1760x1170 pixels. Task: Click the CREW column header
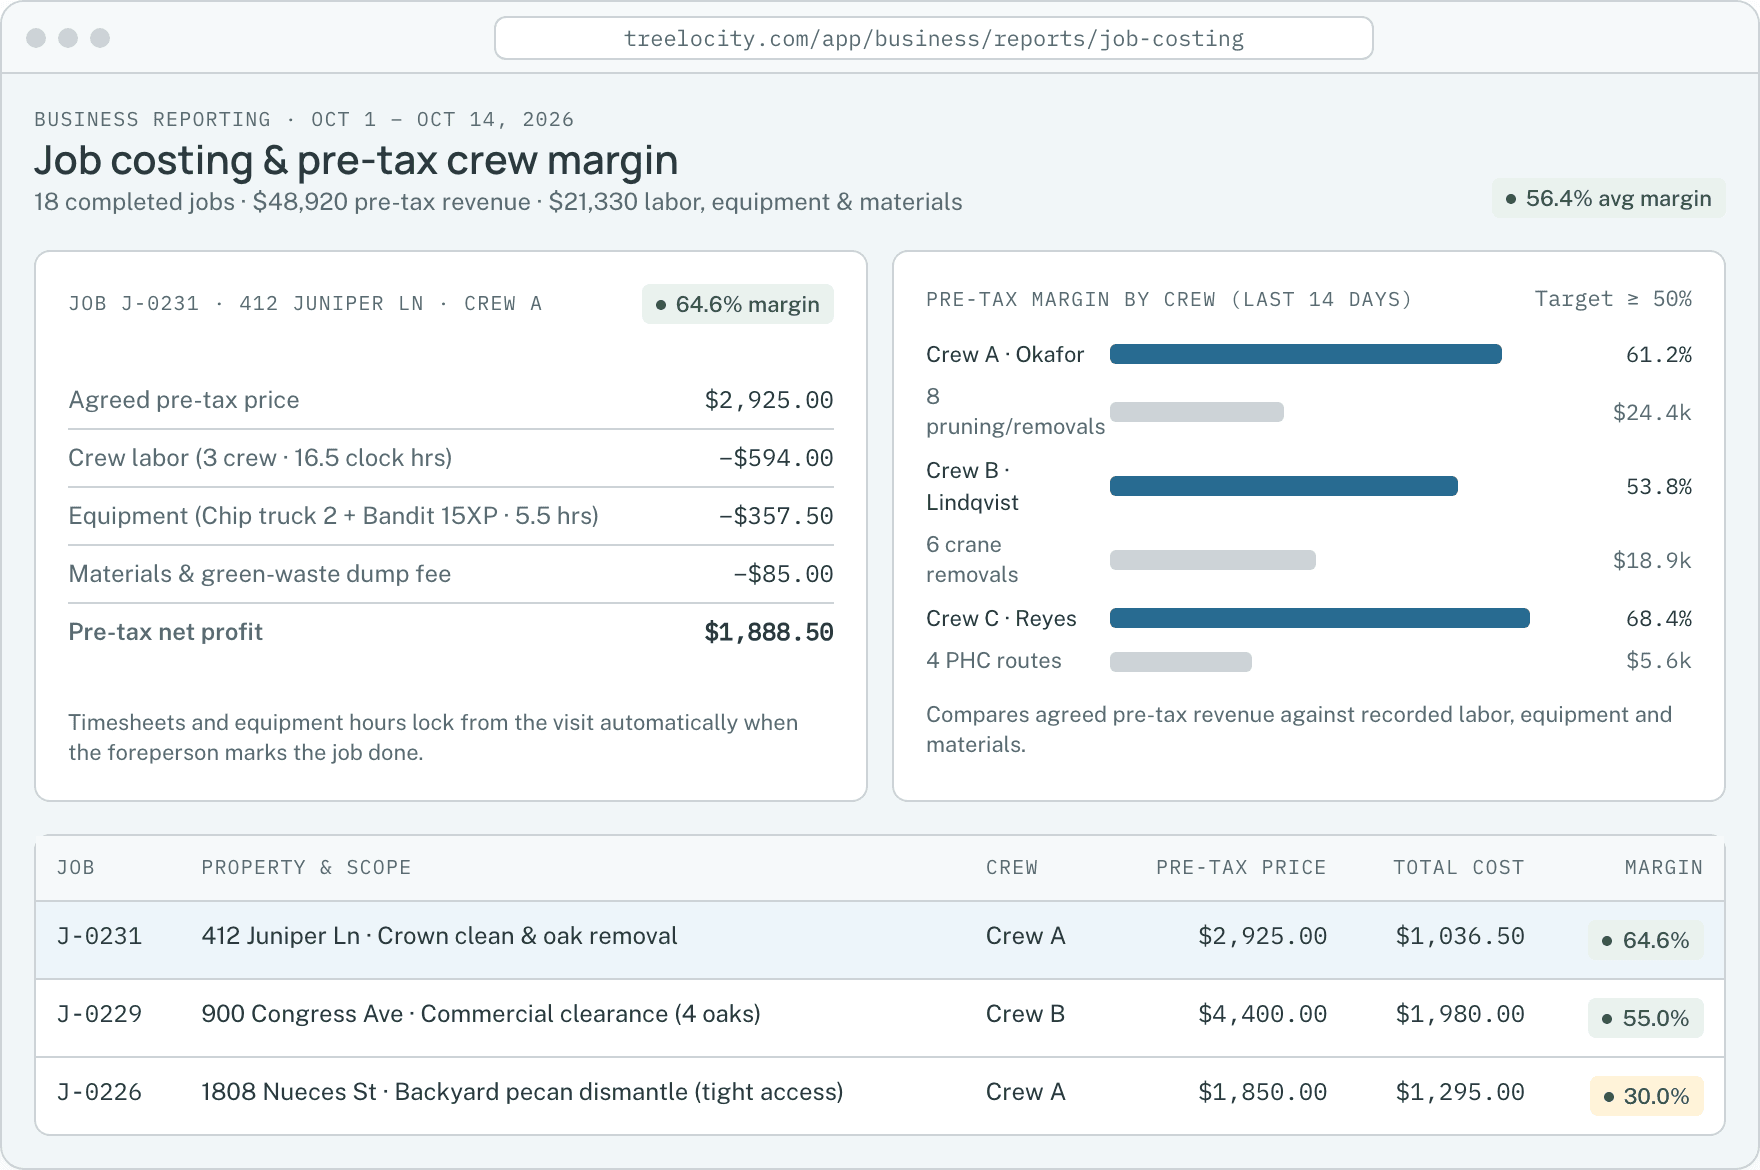click(x=1012, y=867)
